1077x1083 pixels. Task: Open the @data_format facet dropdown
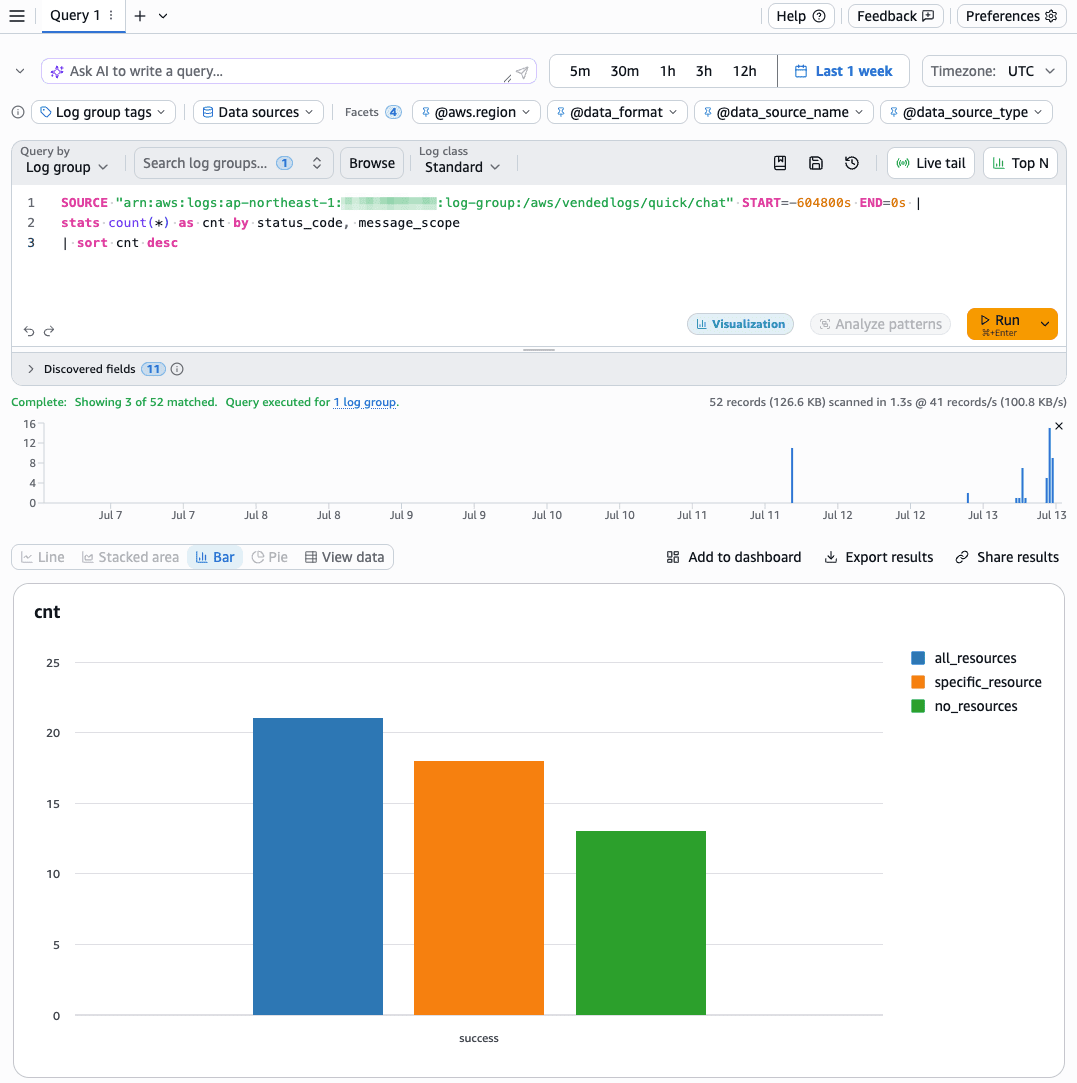pyautogui.click(x=617, y=112)
